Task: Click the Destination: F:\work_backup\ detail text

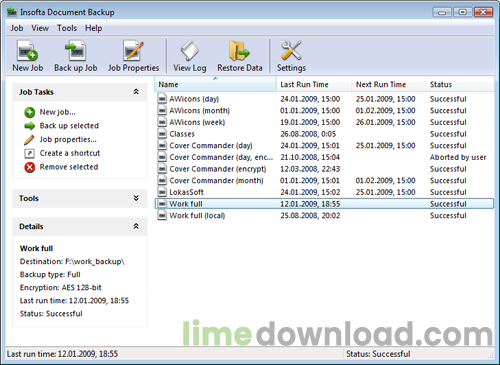Action: pyautogui.click(x=72, y=262)
